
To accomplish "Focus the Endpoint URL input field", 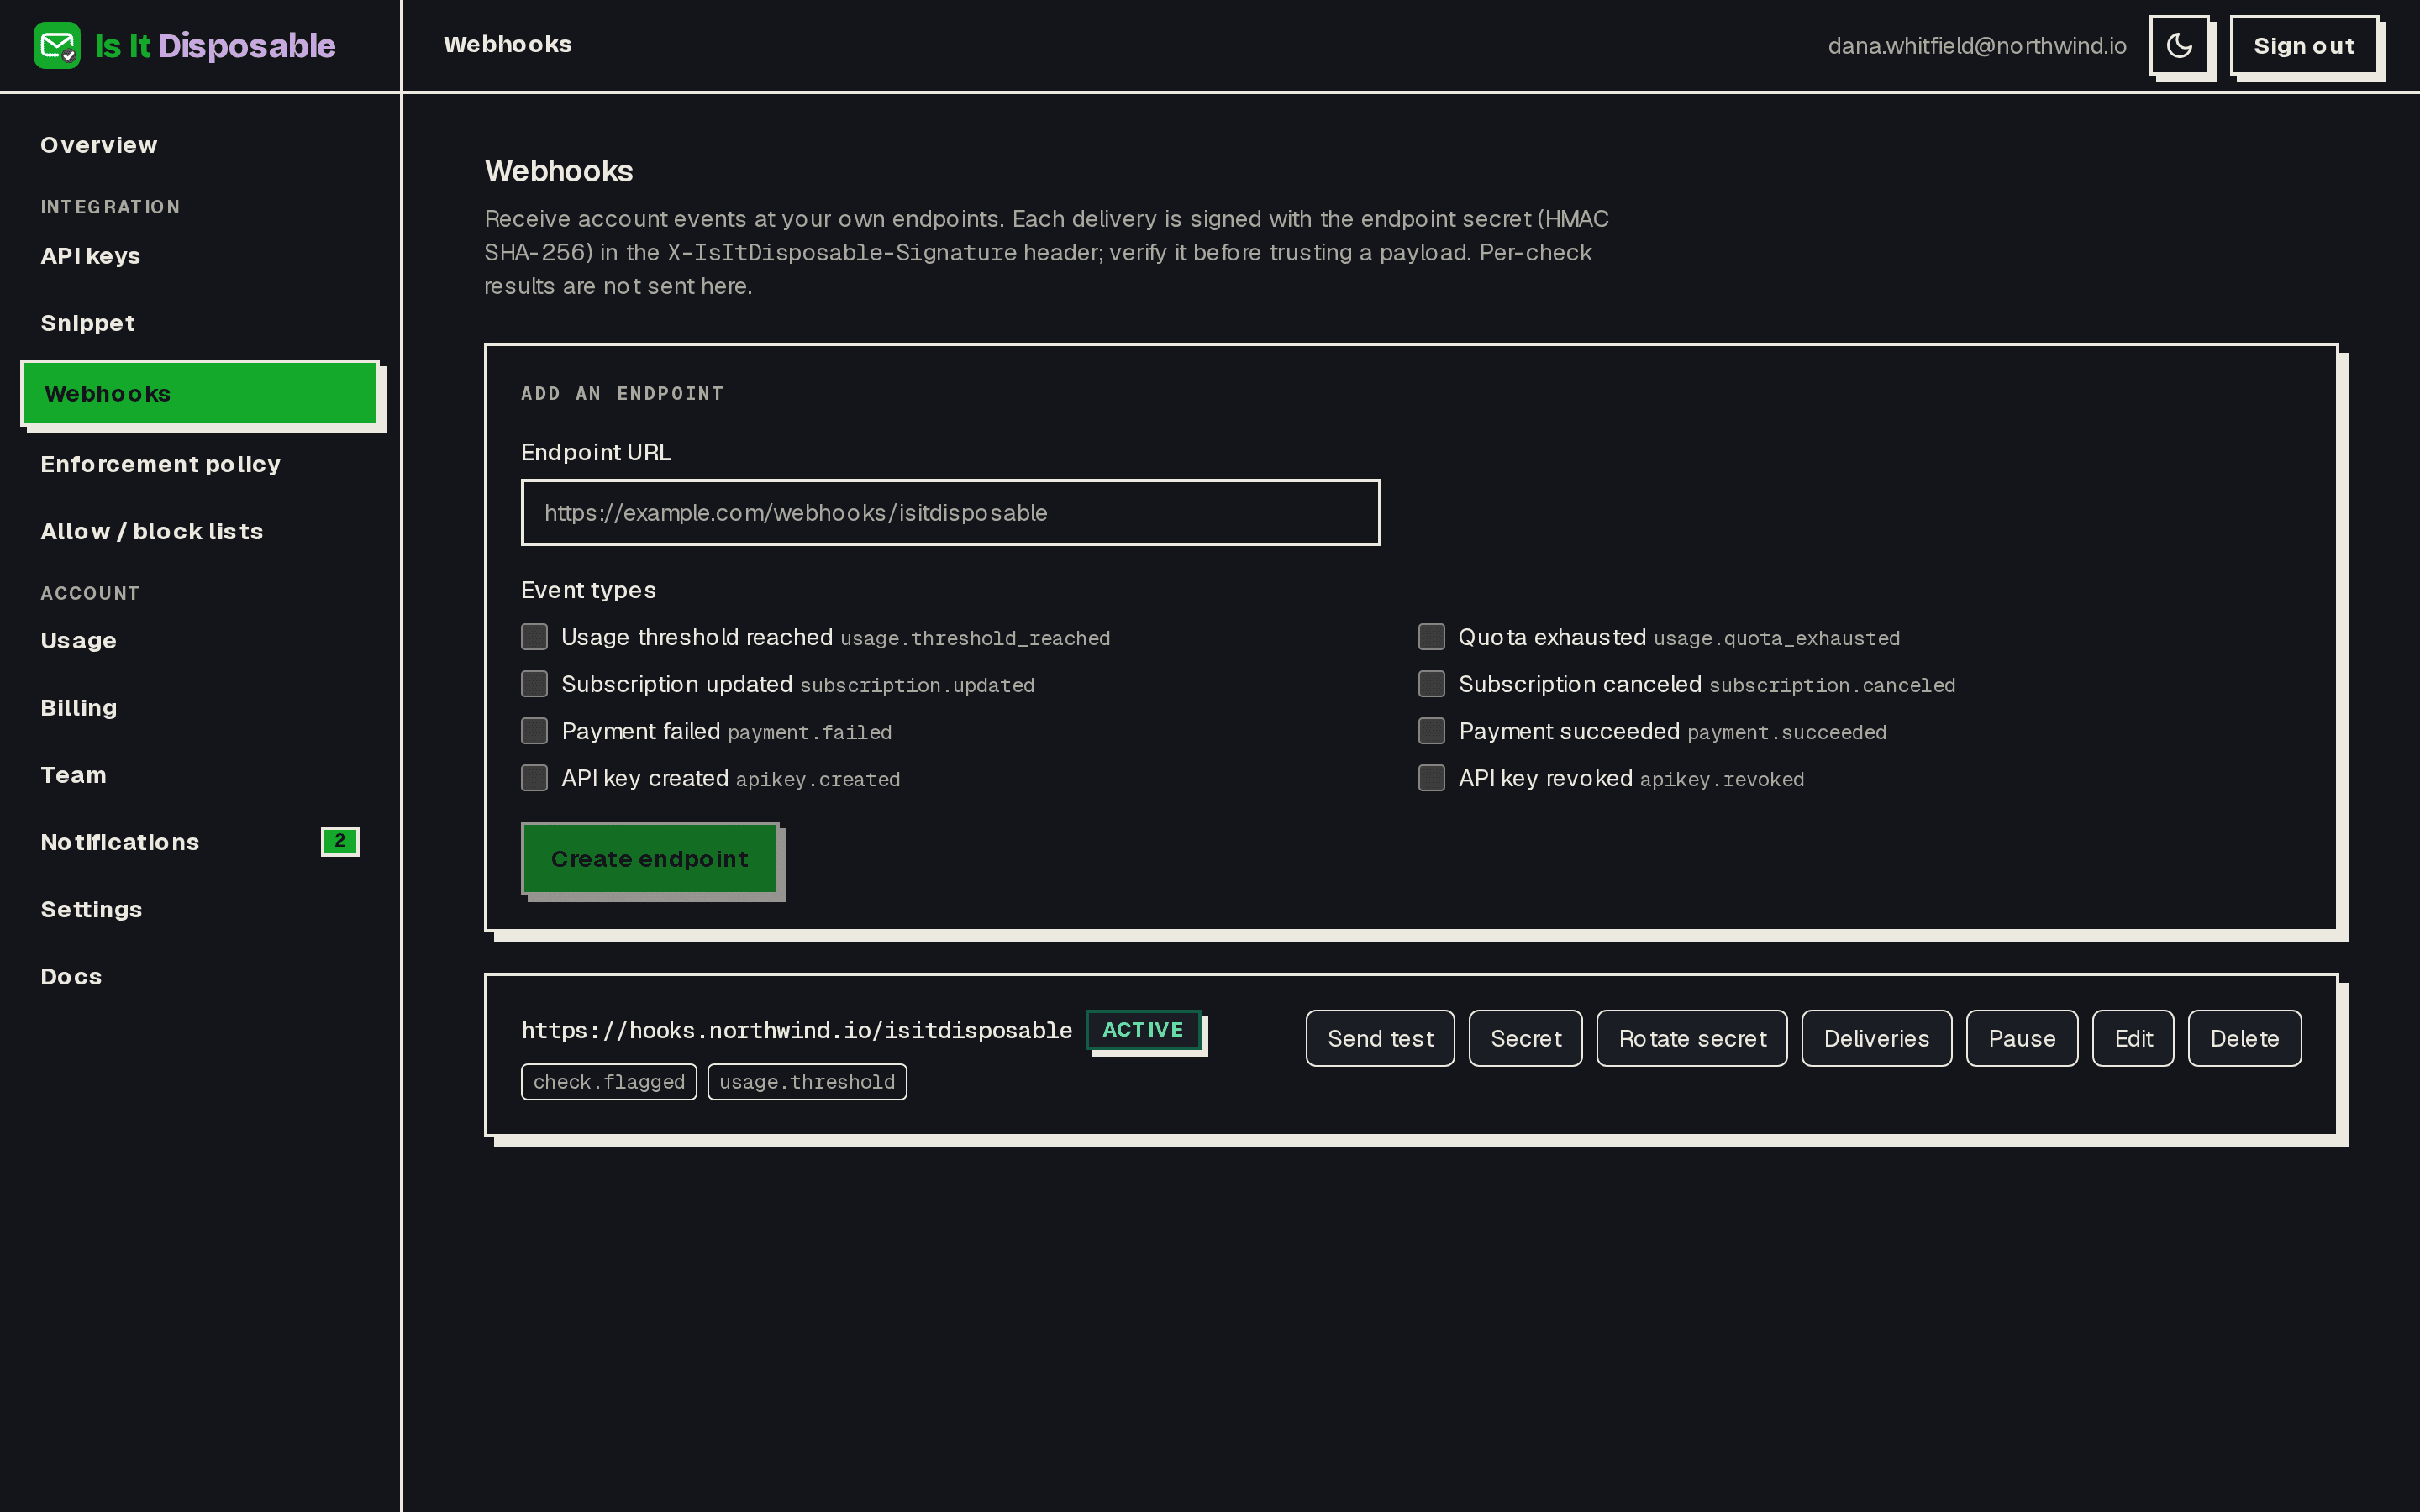I will [950, 512].
